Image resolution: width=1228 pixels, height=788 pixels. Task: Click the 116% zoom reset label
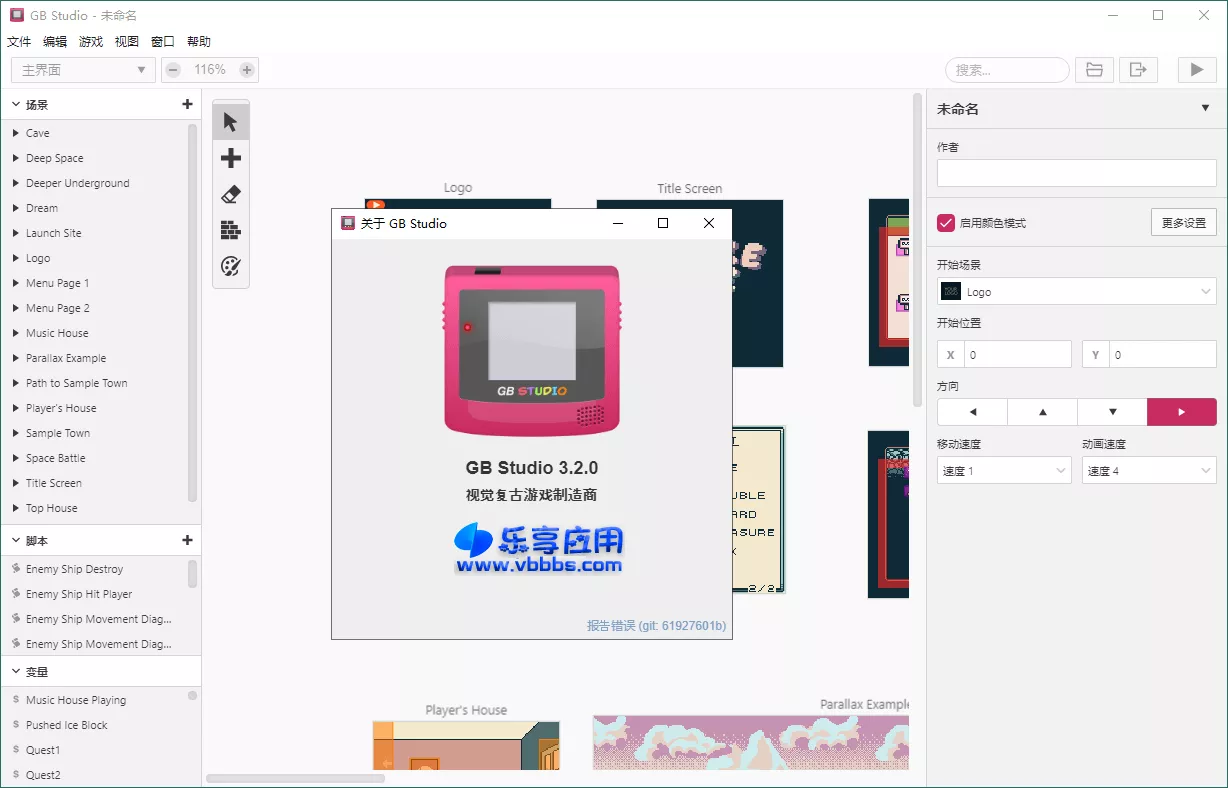[x=210, y=70]
